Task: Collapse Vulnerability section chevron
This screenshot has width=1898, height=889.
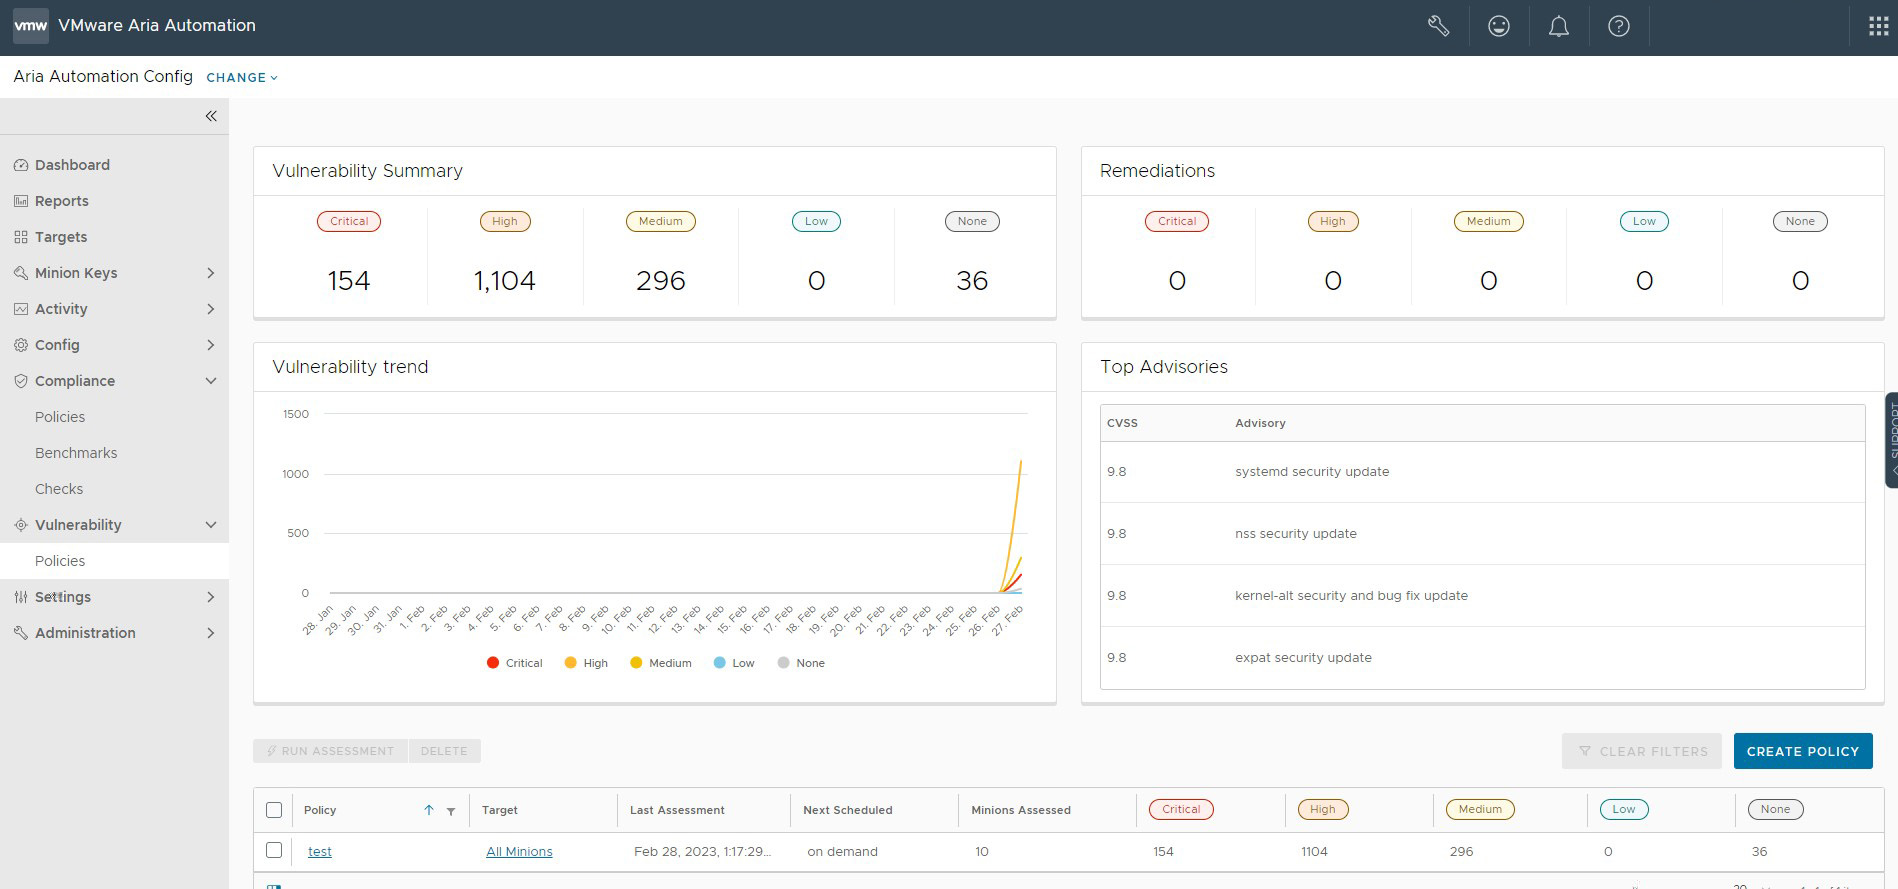Action: coord(210,525)
